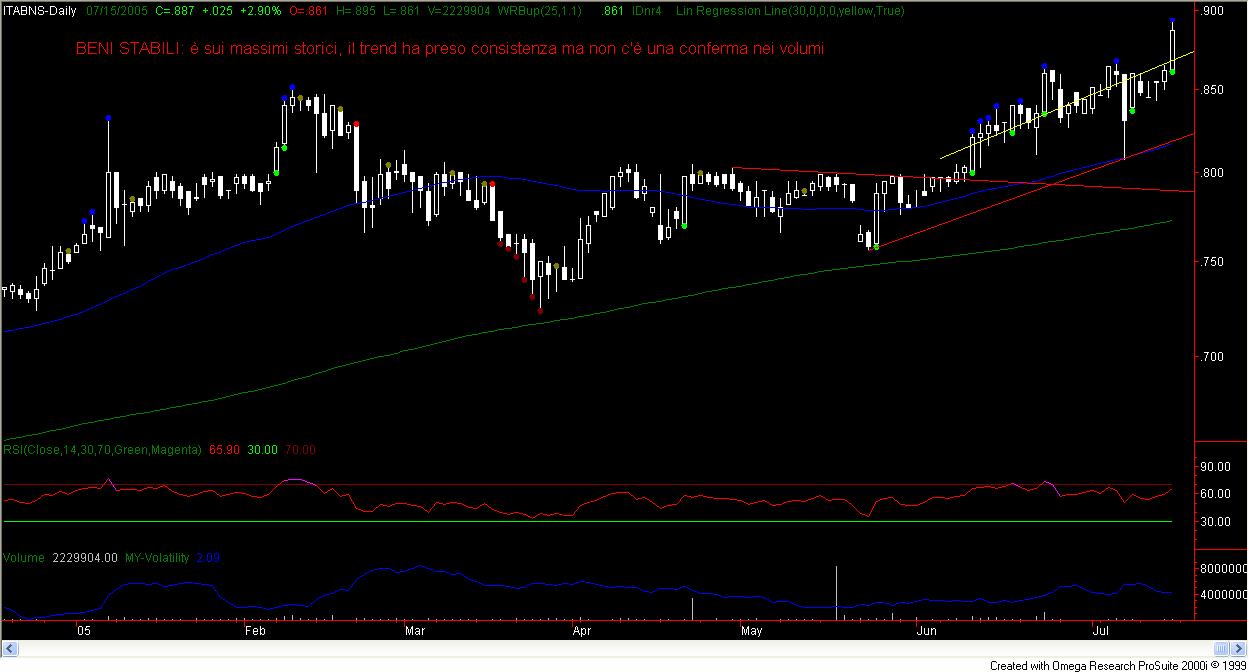1249x672 pixels.
Task: Select the ITABNS-Daily symbol label
Action: click(41, 9)
